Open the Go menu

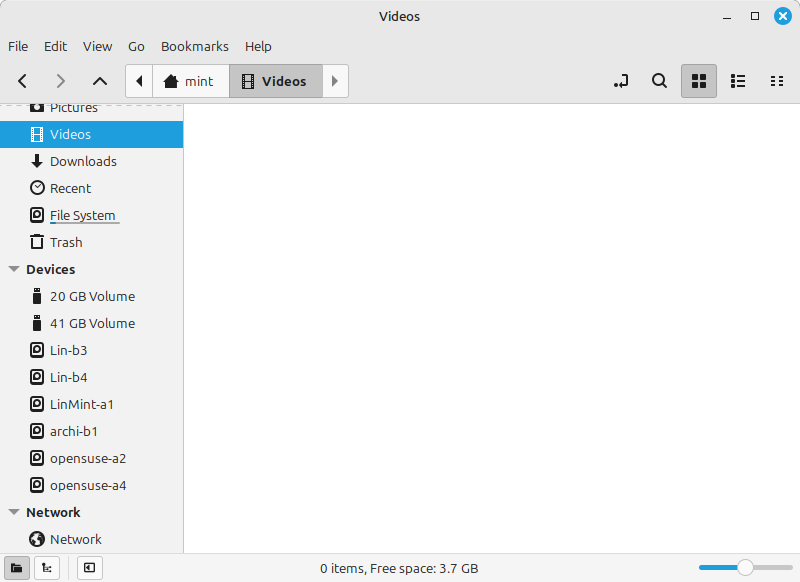136,46
